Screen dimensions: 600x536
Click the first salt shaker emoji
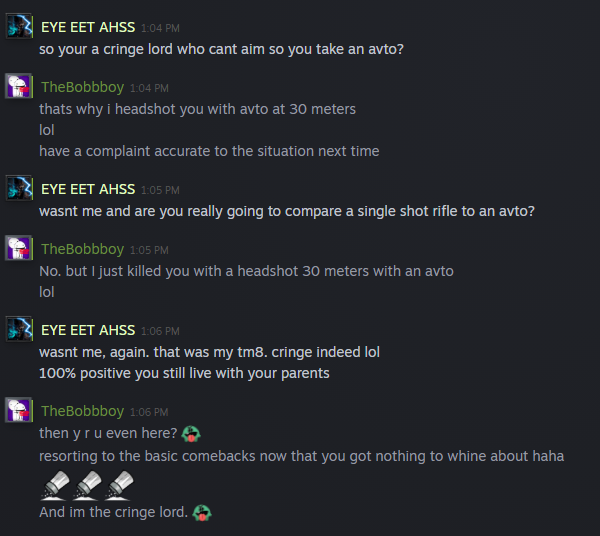click(55, 485)
